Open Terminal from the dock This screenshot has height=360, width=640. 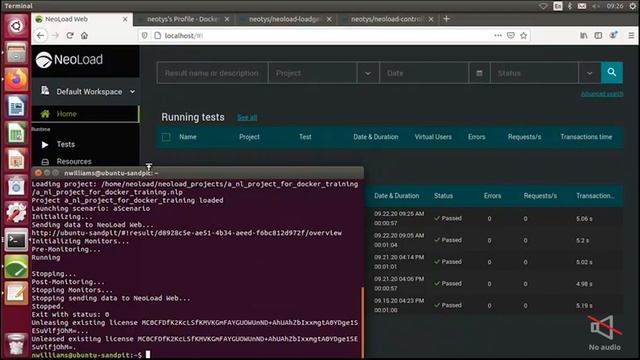coord(16,240)
